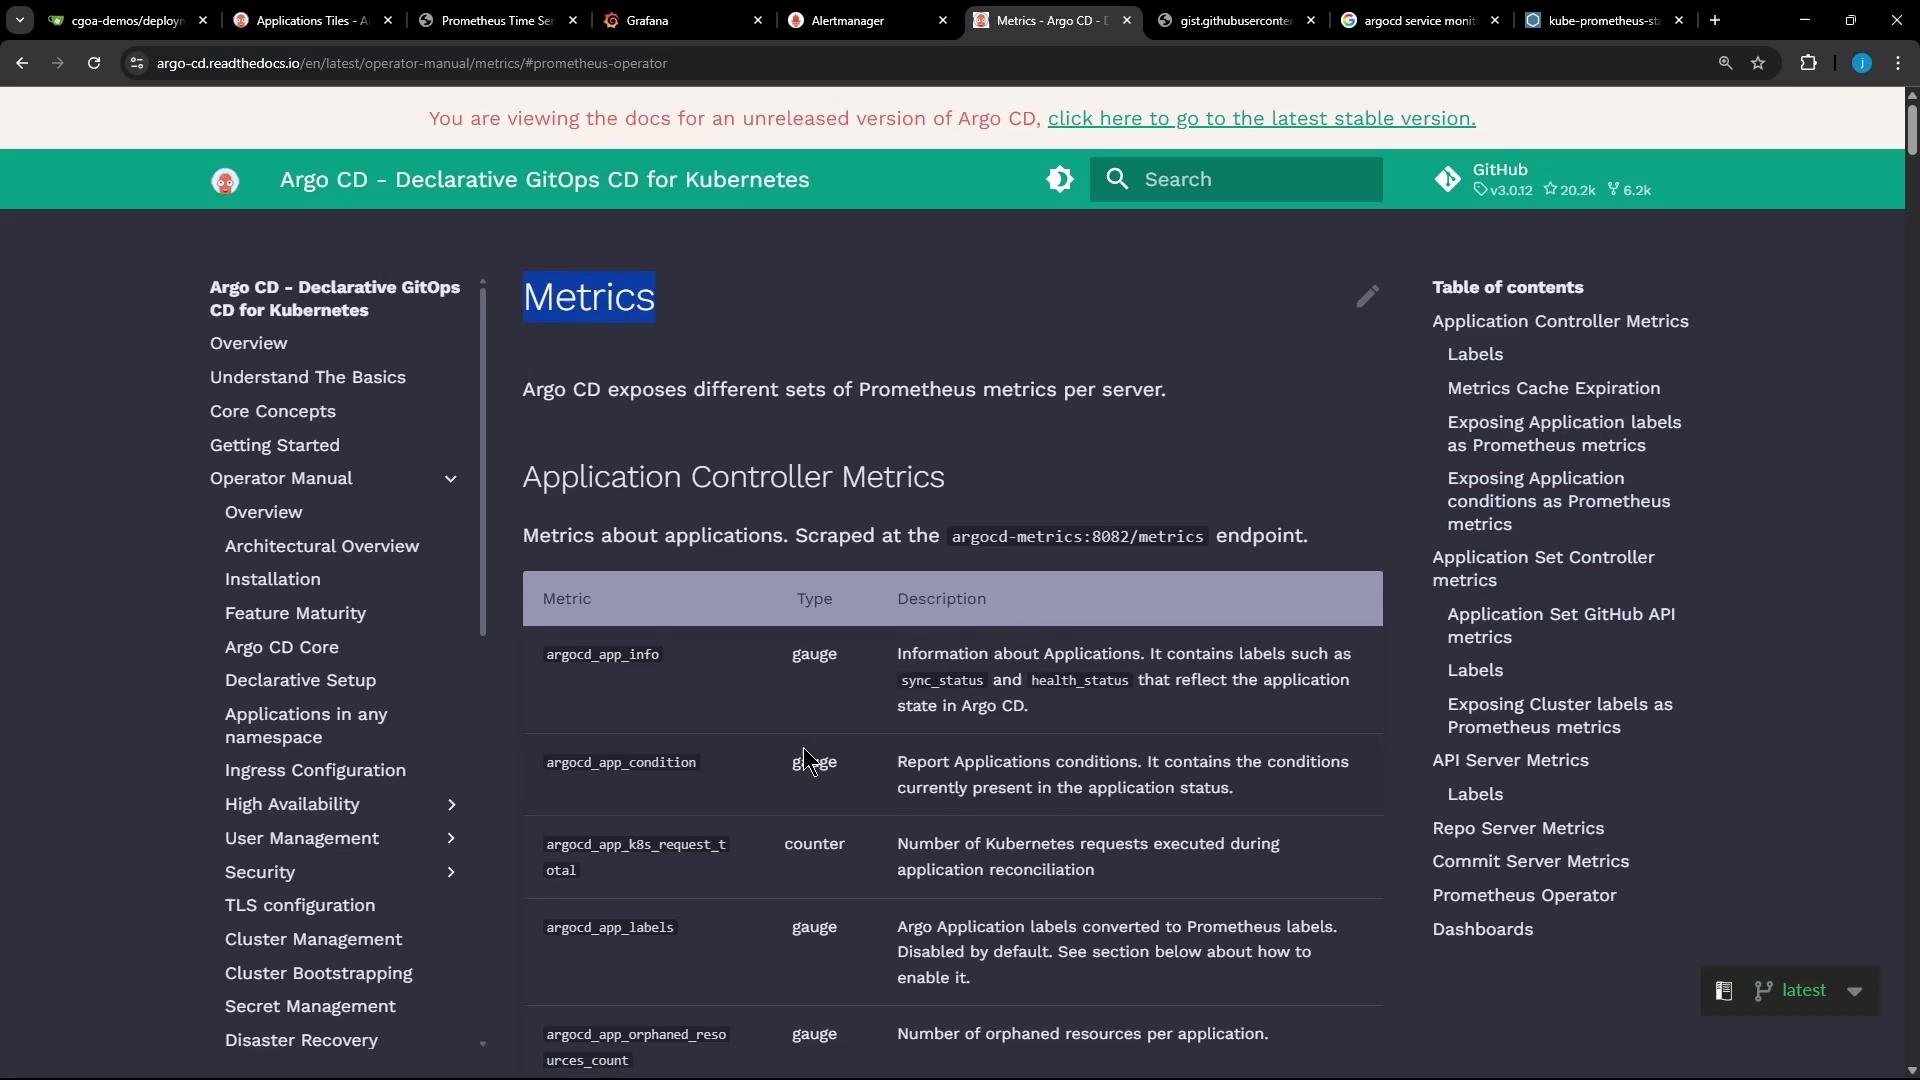Open Chrome three-dot menu

coord(1898,63)
